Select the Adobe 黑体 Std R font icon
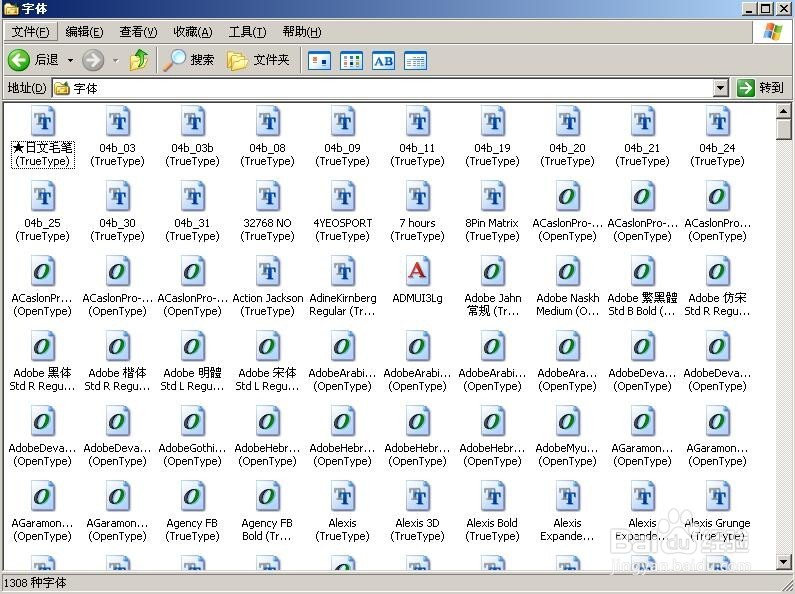Screen dimensions: 795x594 pos(43,346)
